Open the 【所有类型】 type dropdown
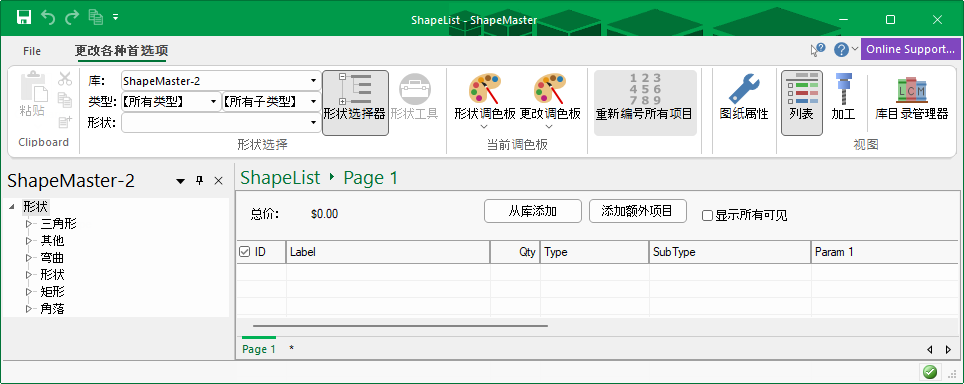Viewport: 964px width, 384px height. [213, 101]
